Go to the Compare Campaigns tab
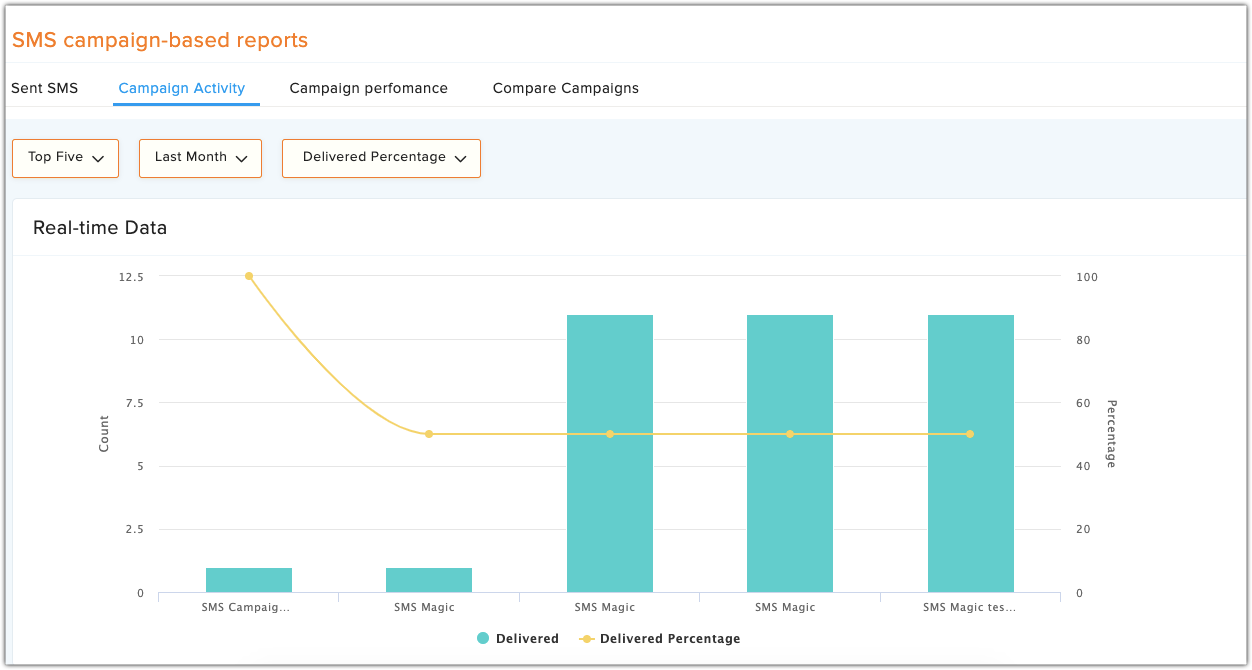The image size is (1252, 670). click(566, 88)
